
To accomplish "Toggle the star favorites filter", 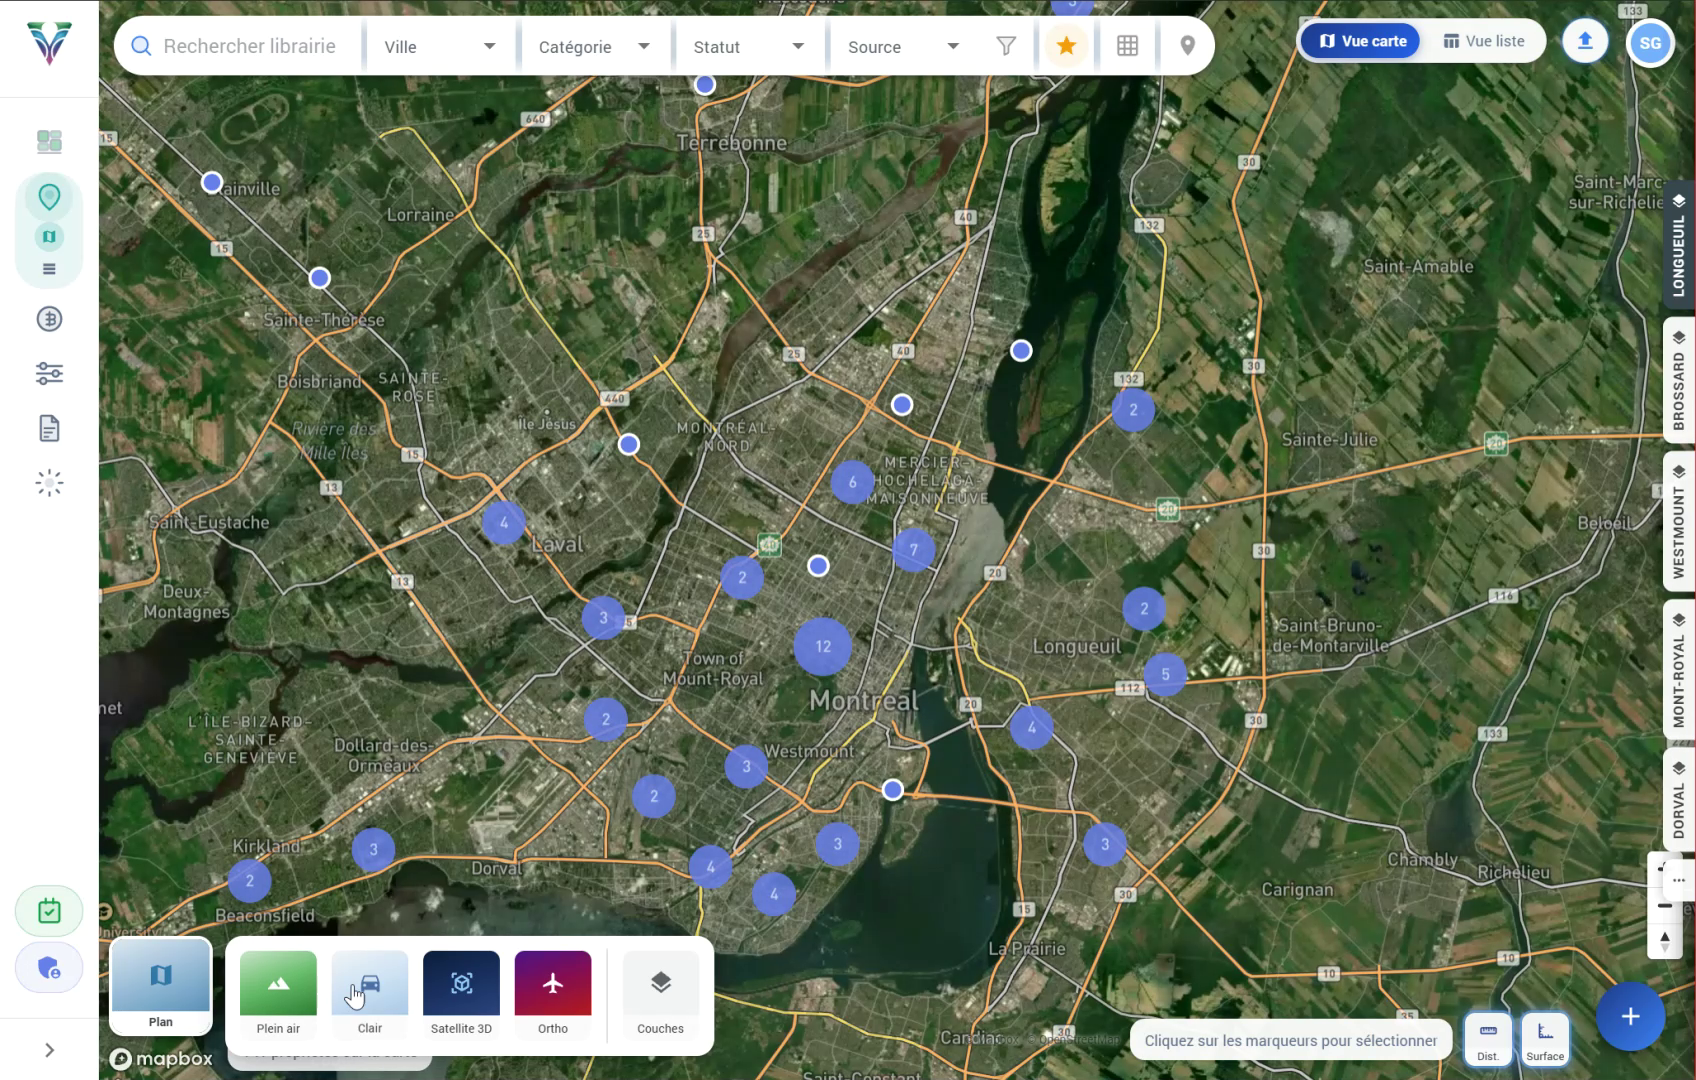I will (x=1066, y=46).
